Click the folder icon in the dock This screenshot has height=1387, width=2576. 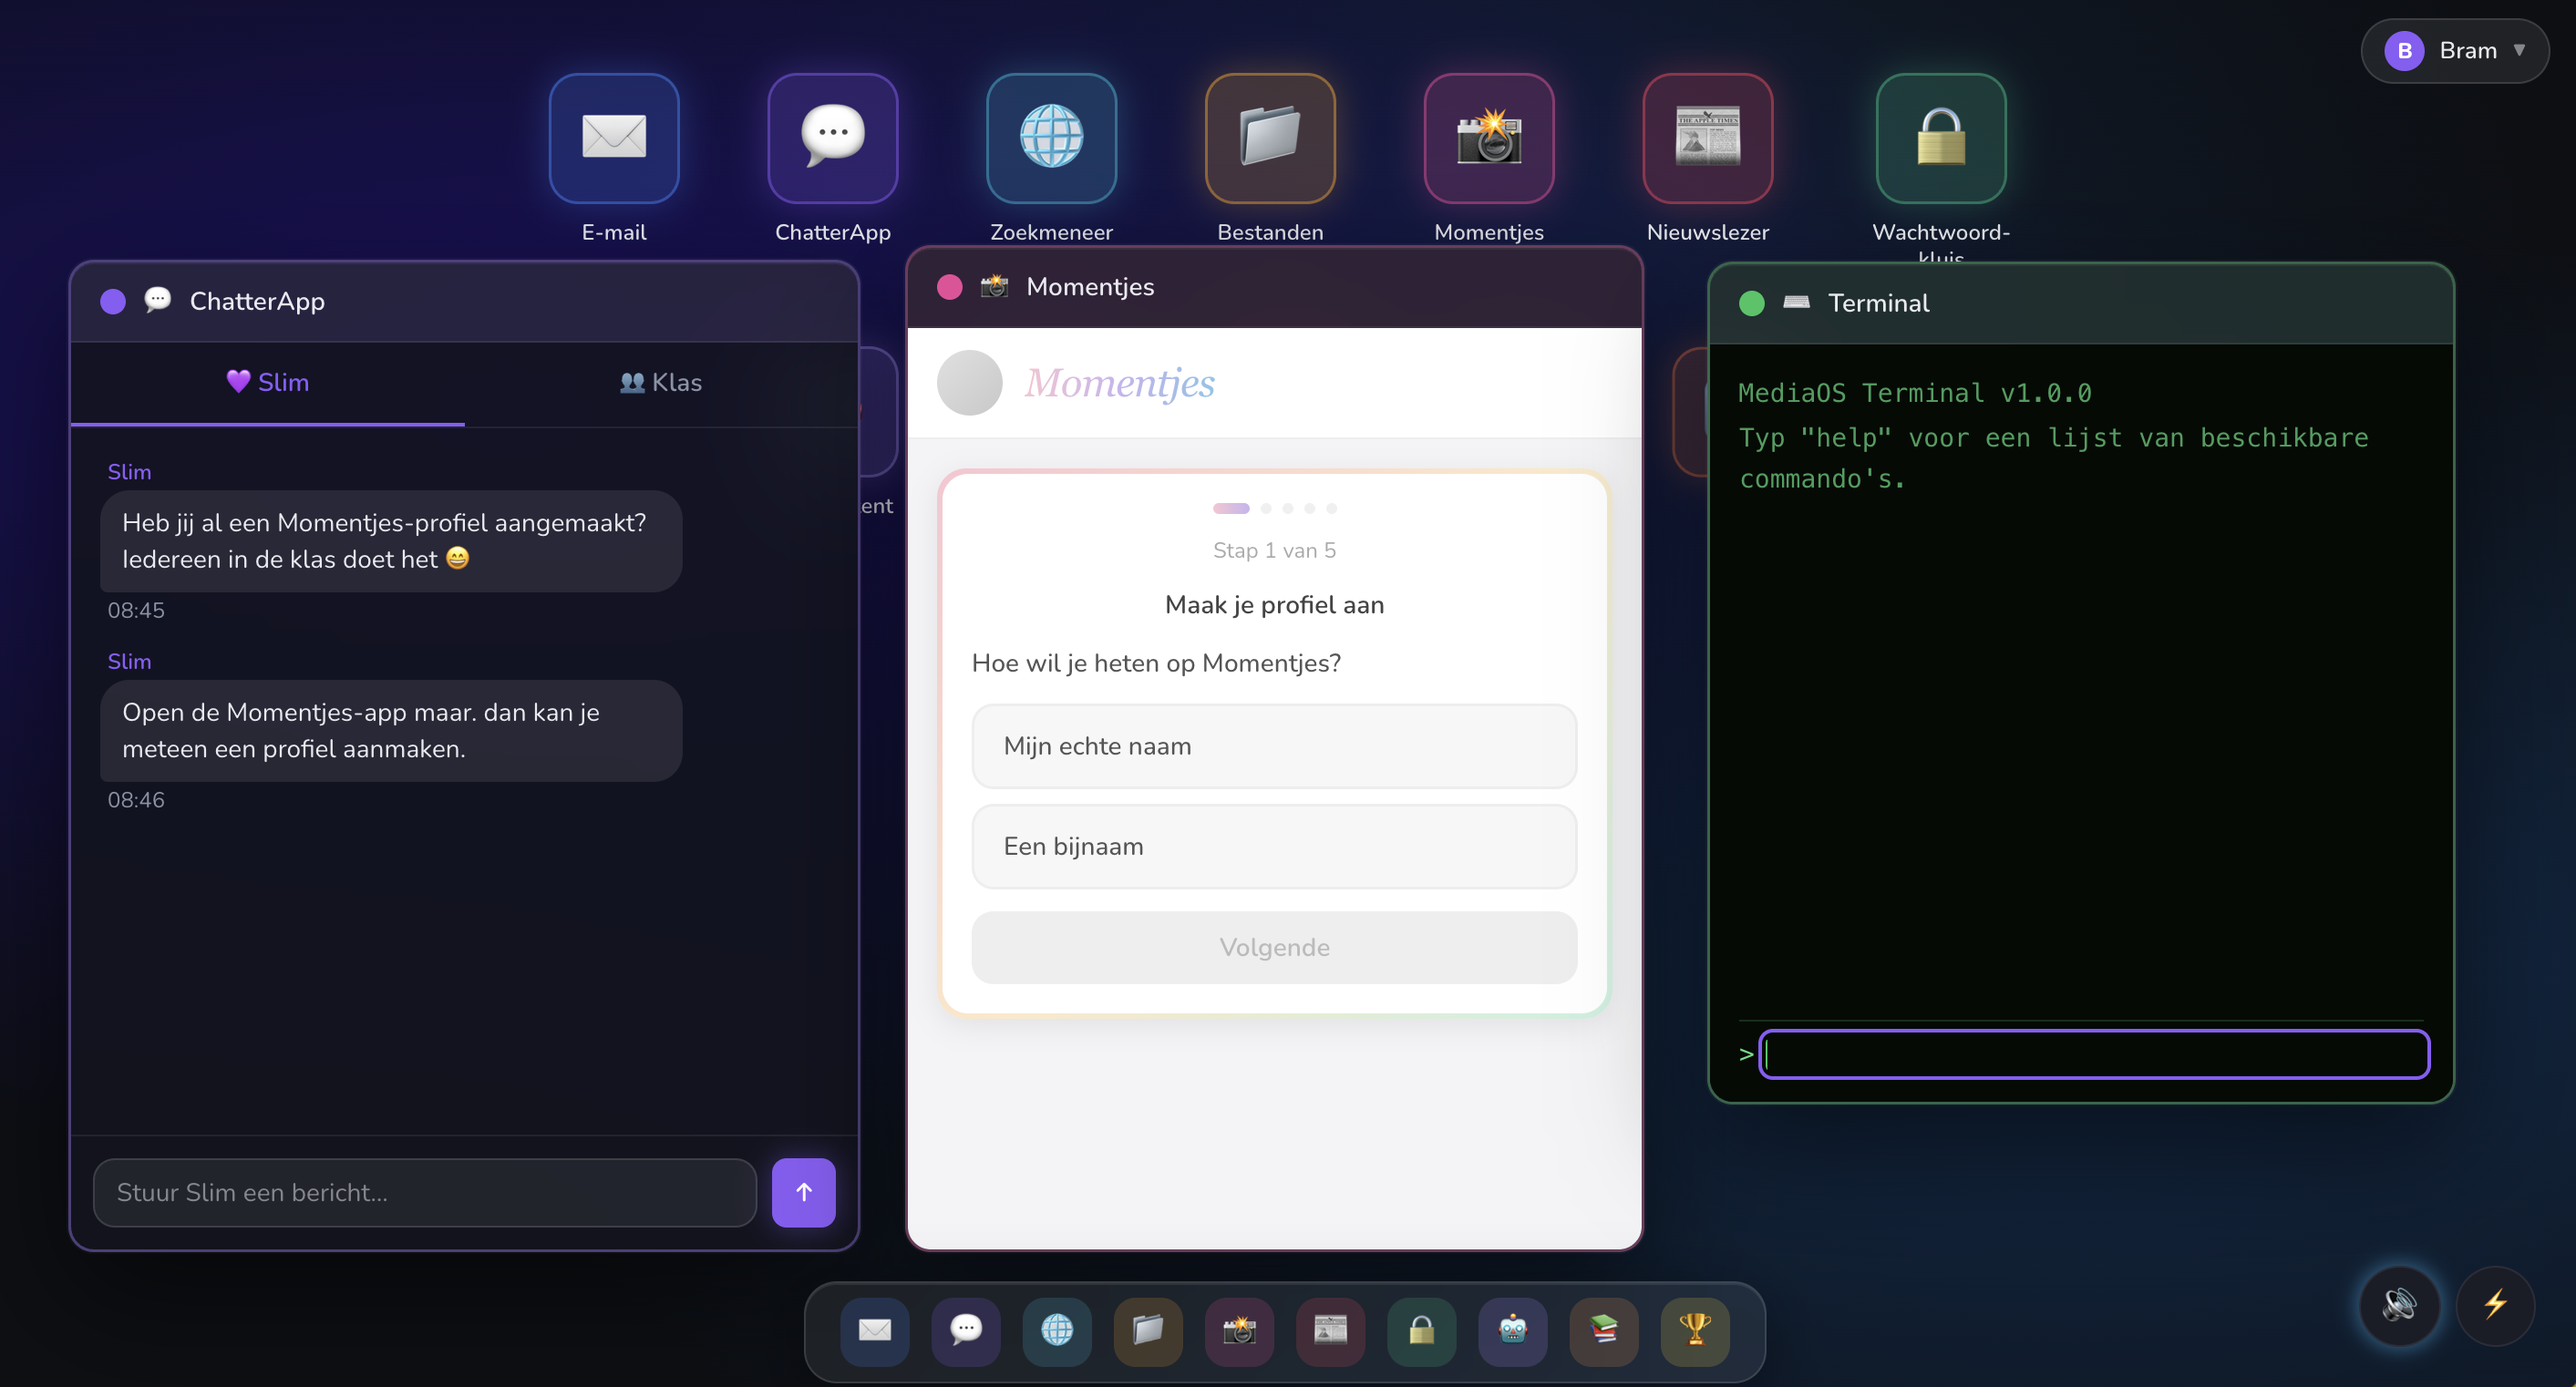click(1148, 1331)
